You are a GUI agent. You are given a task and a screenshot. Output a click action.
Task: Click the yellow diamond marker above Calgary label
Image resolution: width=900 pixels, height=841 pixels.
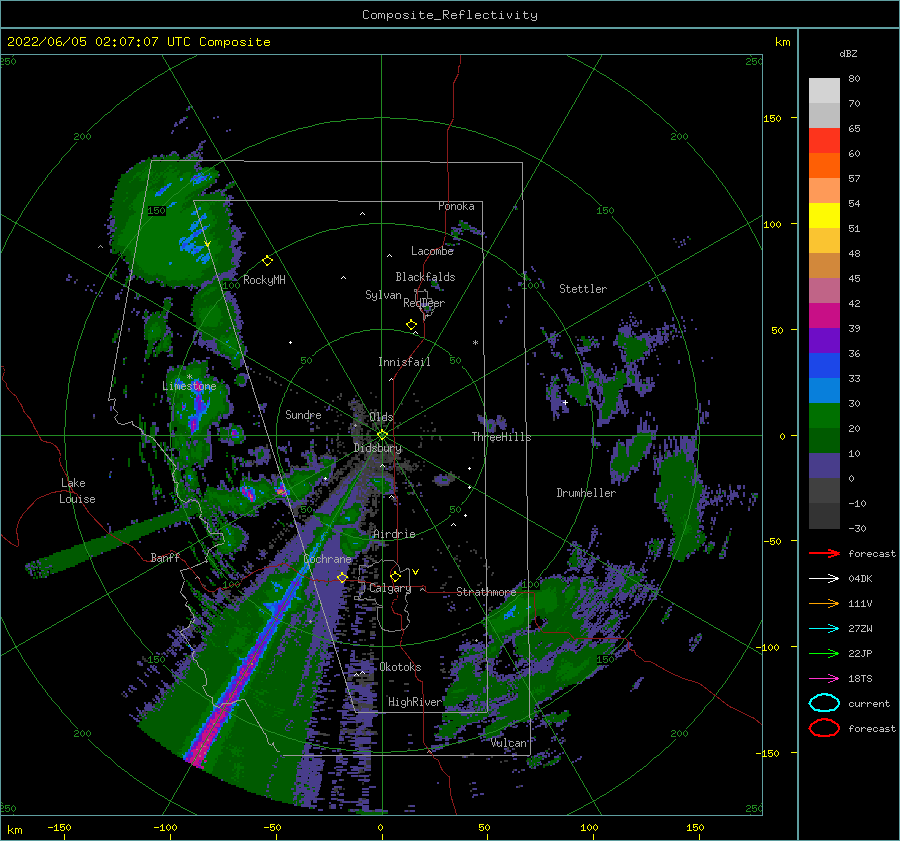[x=395, y=576]
